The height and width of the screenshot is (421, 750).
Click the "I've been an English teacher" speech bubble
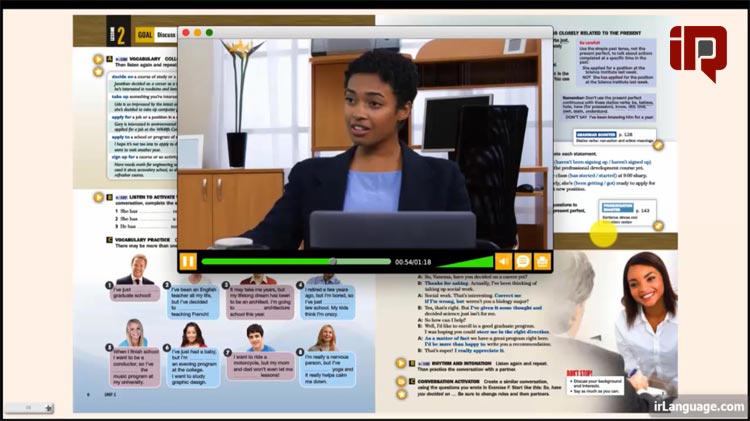click(195, 302)
